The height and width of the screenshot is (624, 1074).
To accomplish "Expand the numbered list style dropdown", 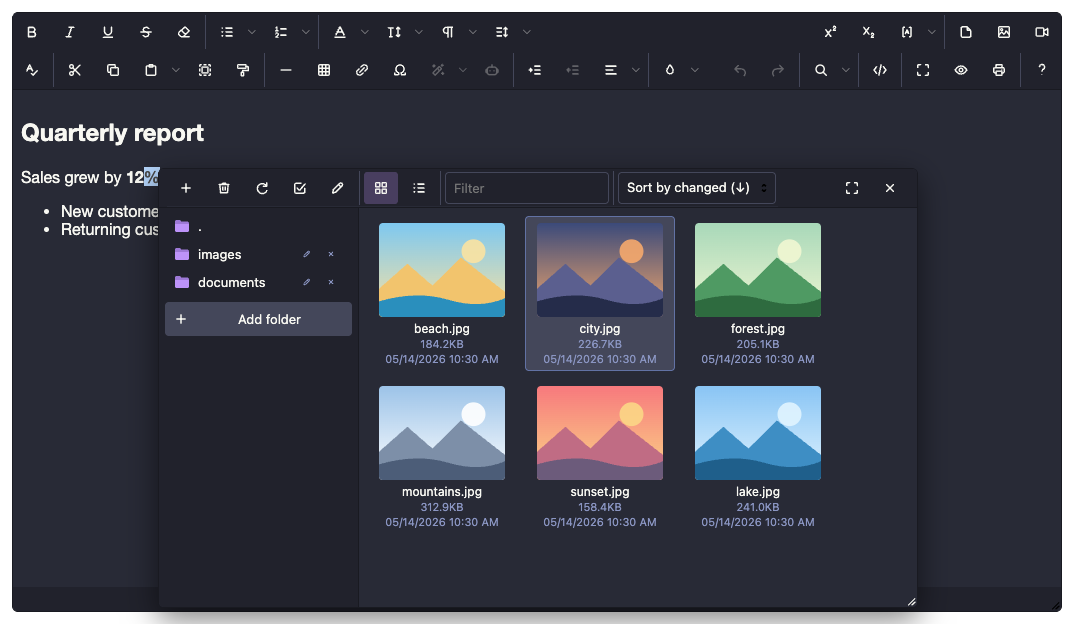I will pos(305,32).
